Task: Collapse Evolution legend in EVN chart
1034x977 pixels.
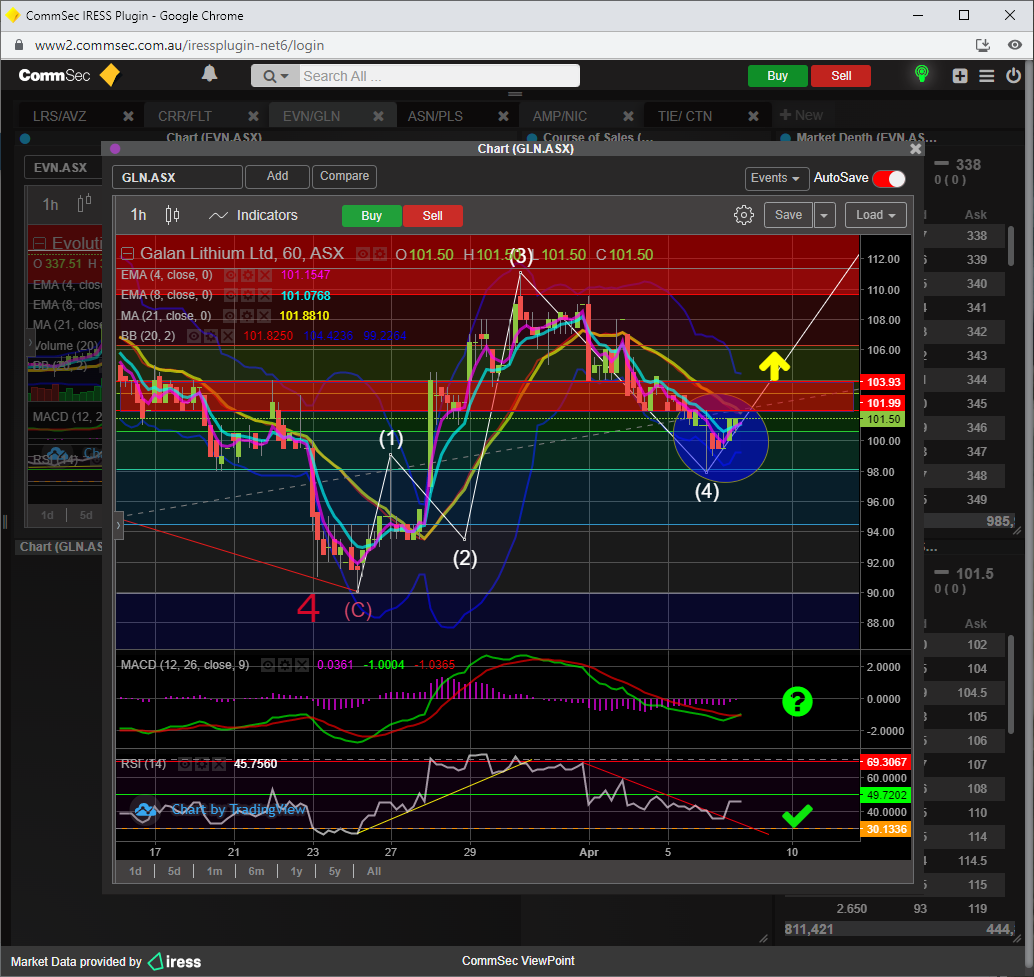Action: pos(40,243)
